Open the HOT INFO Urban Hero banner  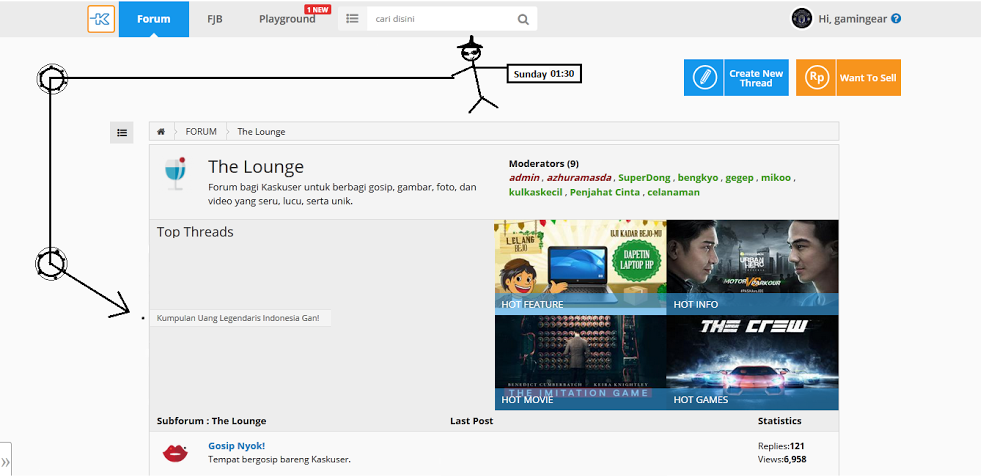752,267
